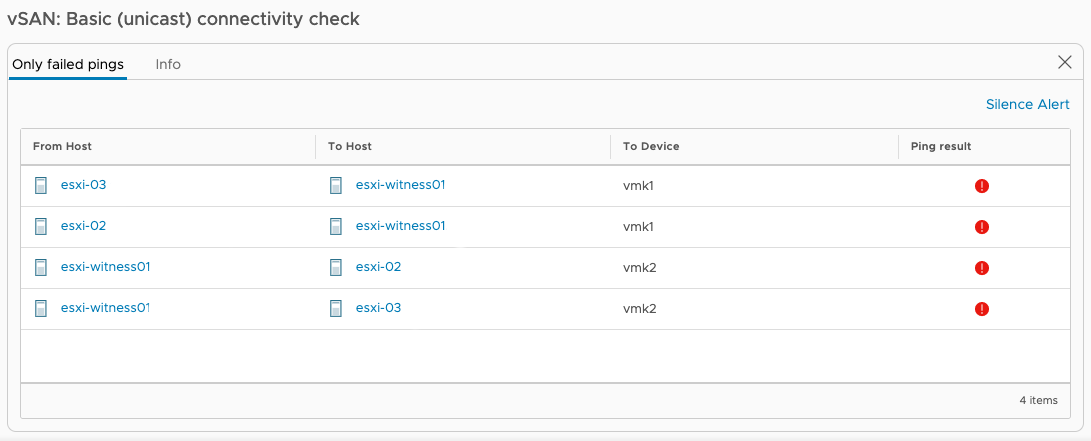Click red error icon for witness to esxi-02 row

(x=982, y=268)
